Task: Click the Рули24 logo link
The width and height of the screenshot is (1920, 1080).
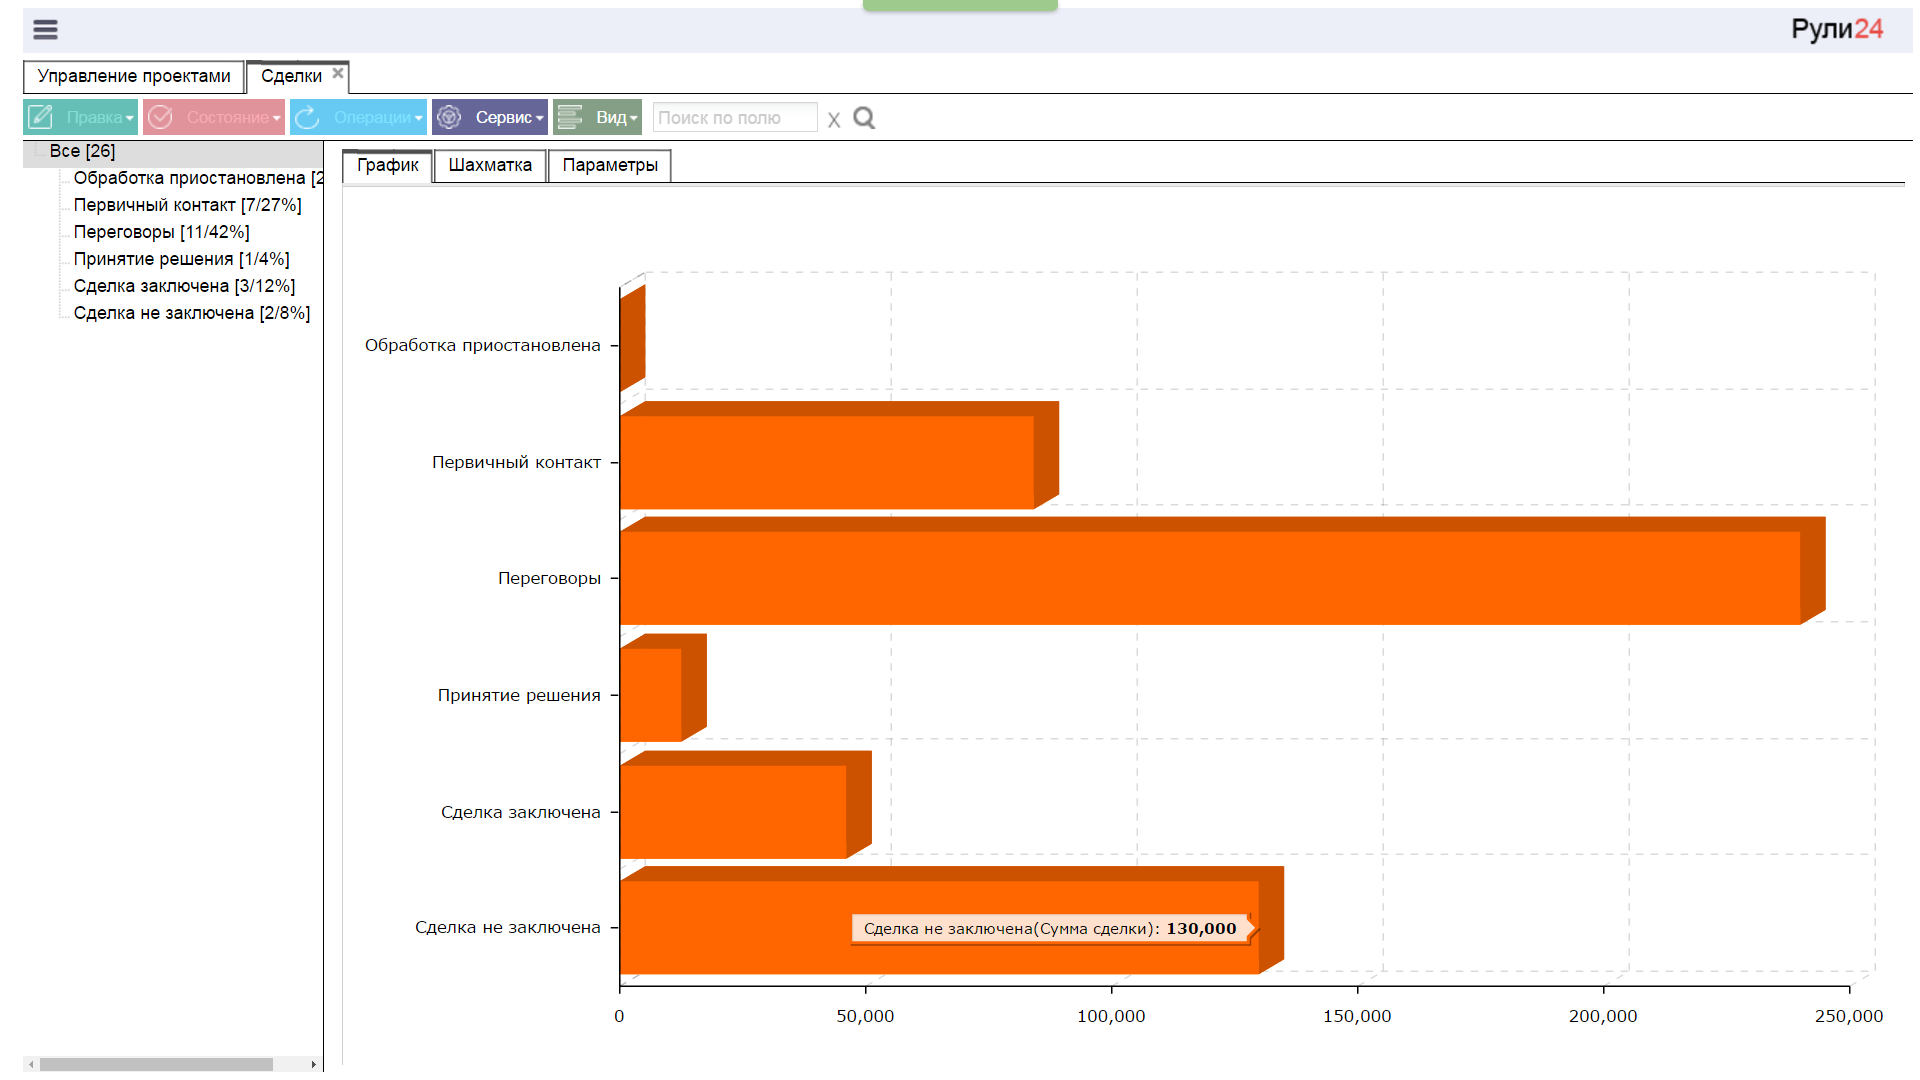Action: click(x=1836, y=29)
